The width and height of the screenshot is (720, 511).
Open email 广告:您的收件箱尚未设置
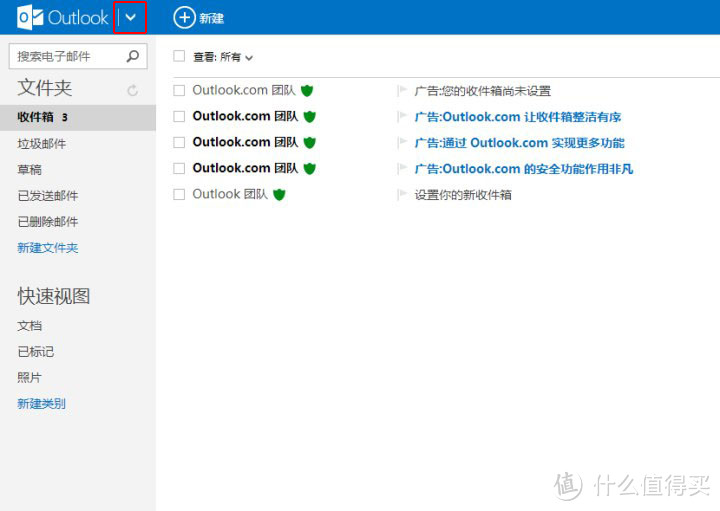click(483, 91)
